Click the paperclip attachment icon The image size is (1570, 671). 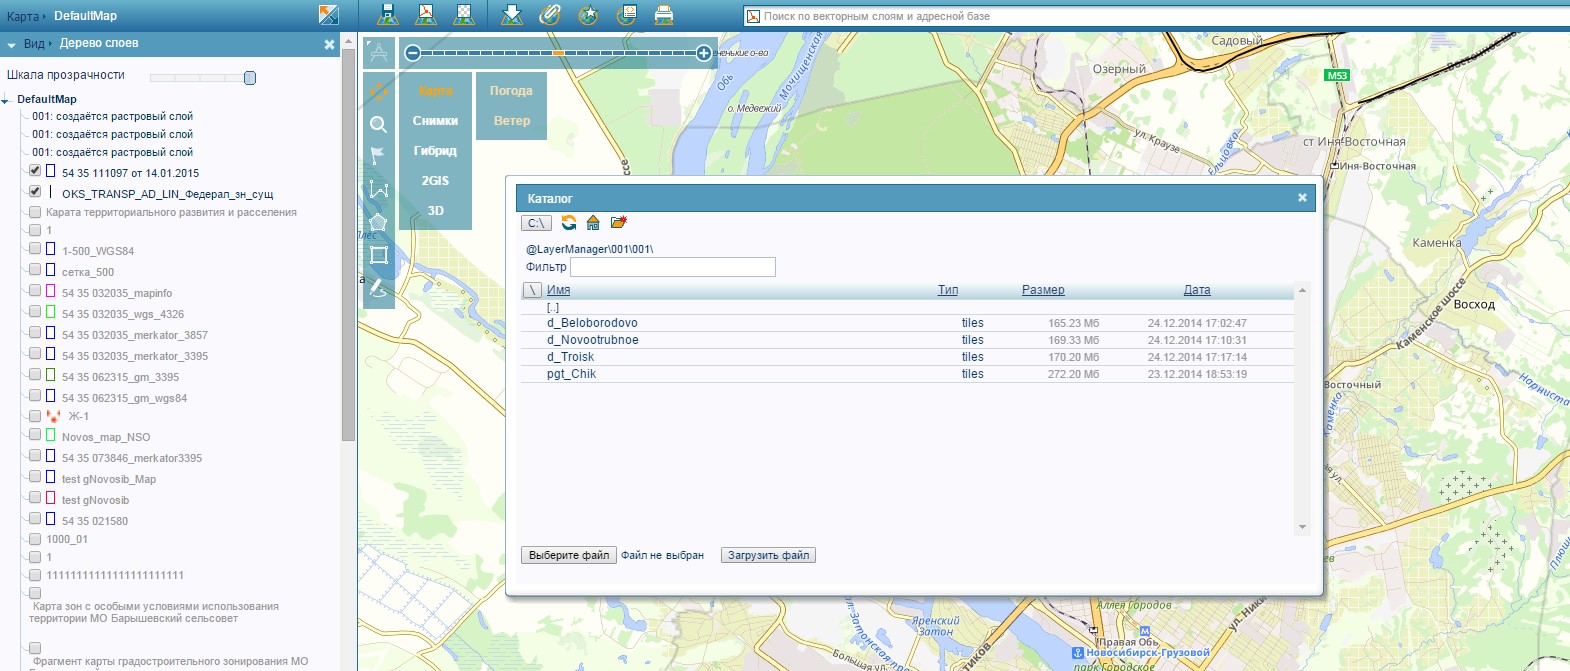pos(549,14)
